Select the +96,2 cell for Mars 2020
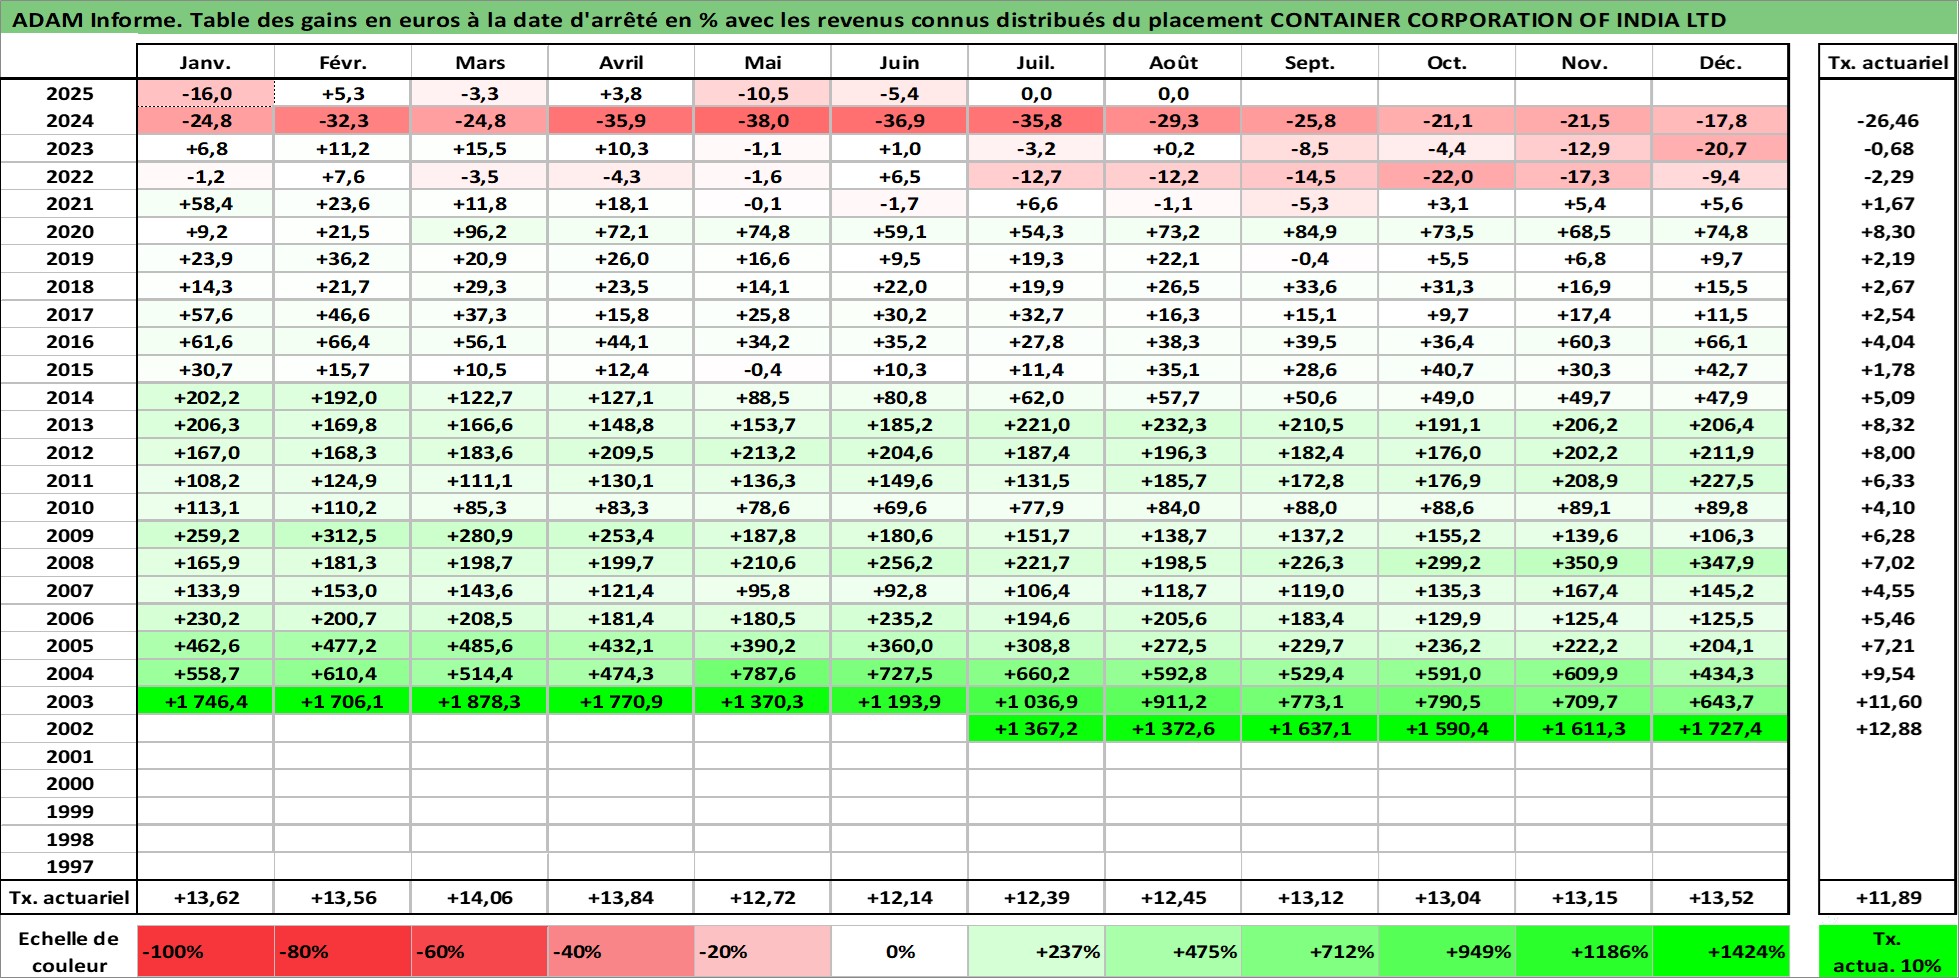Screen dimensions: 1959x978 coord(479,232)
